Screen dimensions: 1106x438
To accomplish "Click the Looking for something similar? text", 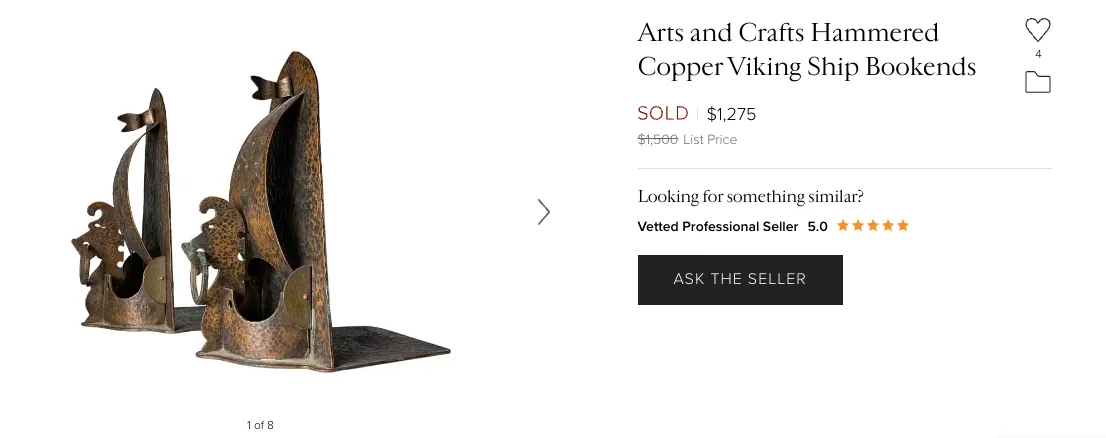I will click(750, 196).
